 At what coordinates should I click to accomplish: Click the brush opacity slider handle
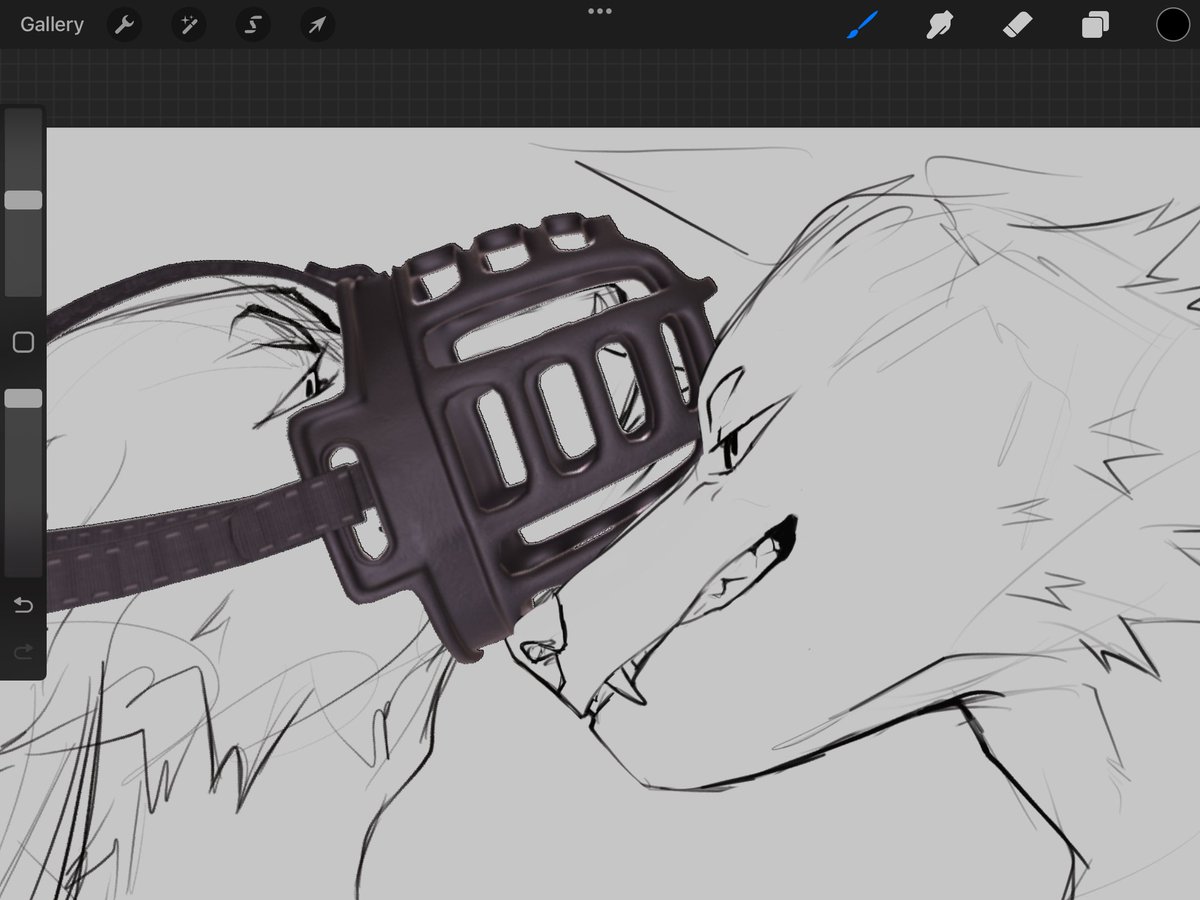tap(23, 398)
